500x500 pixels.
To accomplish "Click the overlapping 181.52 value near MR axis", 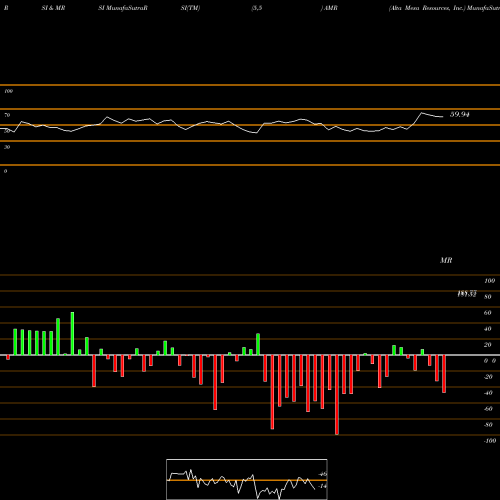I will pos(467,294).
